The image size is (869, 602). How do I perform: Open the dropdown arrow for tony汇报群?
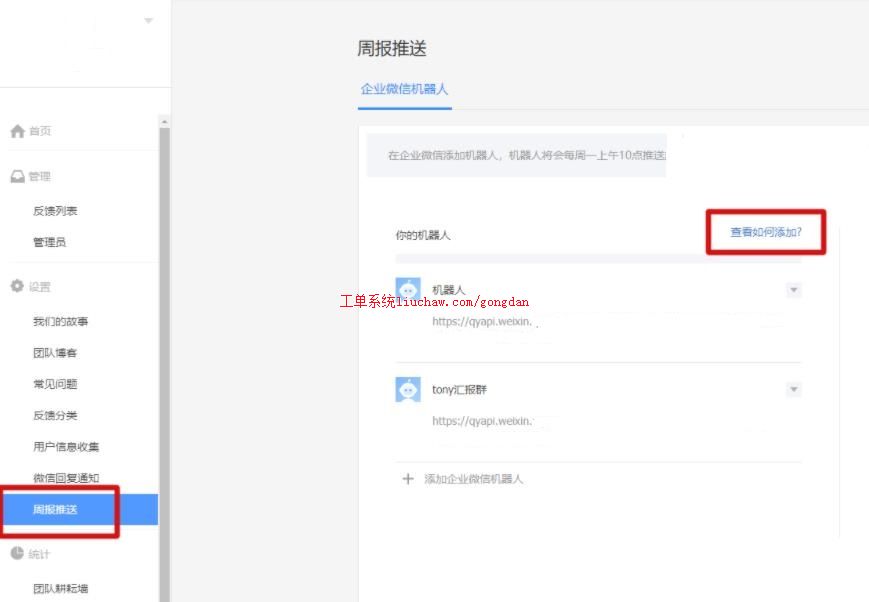pyautogui.click(x=793, y=390)
